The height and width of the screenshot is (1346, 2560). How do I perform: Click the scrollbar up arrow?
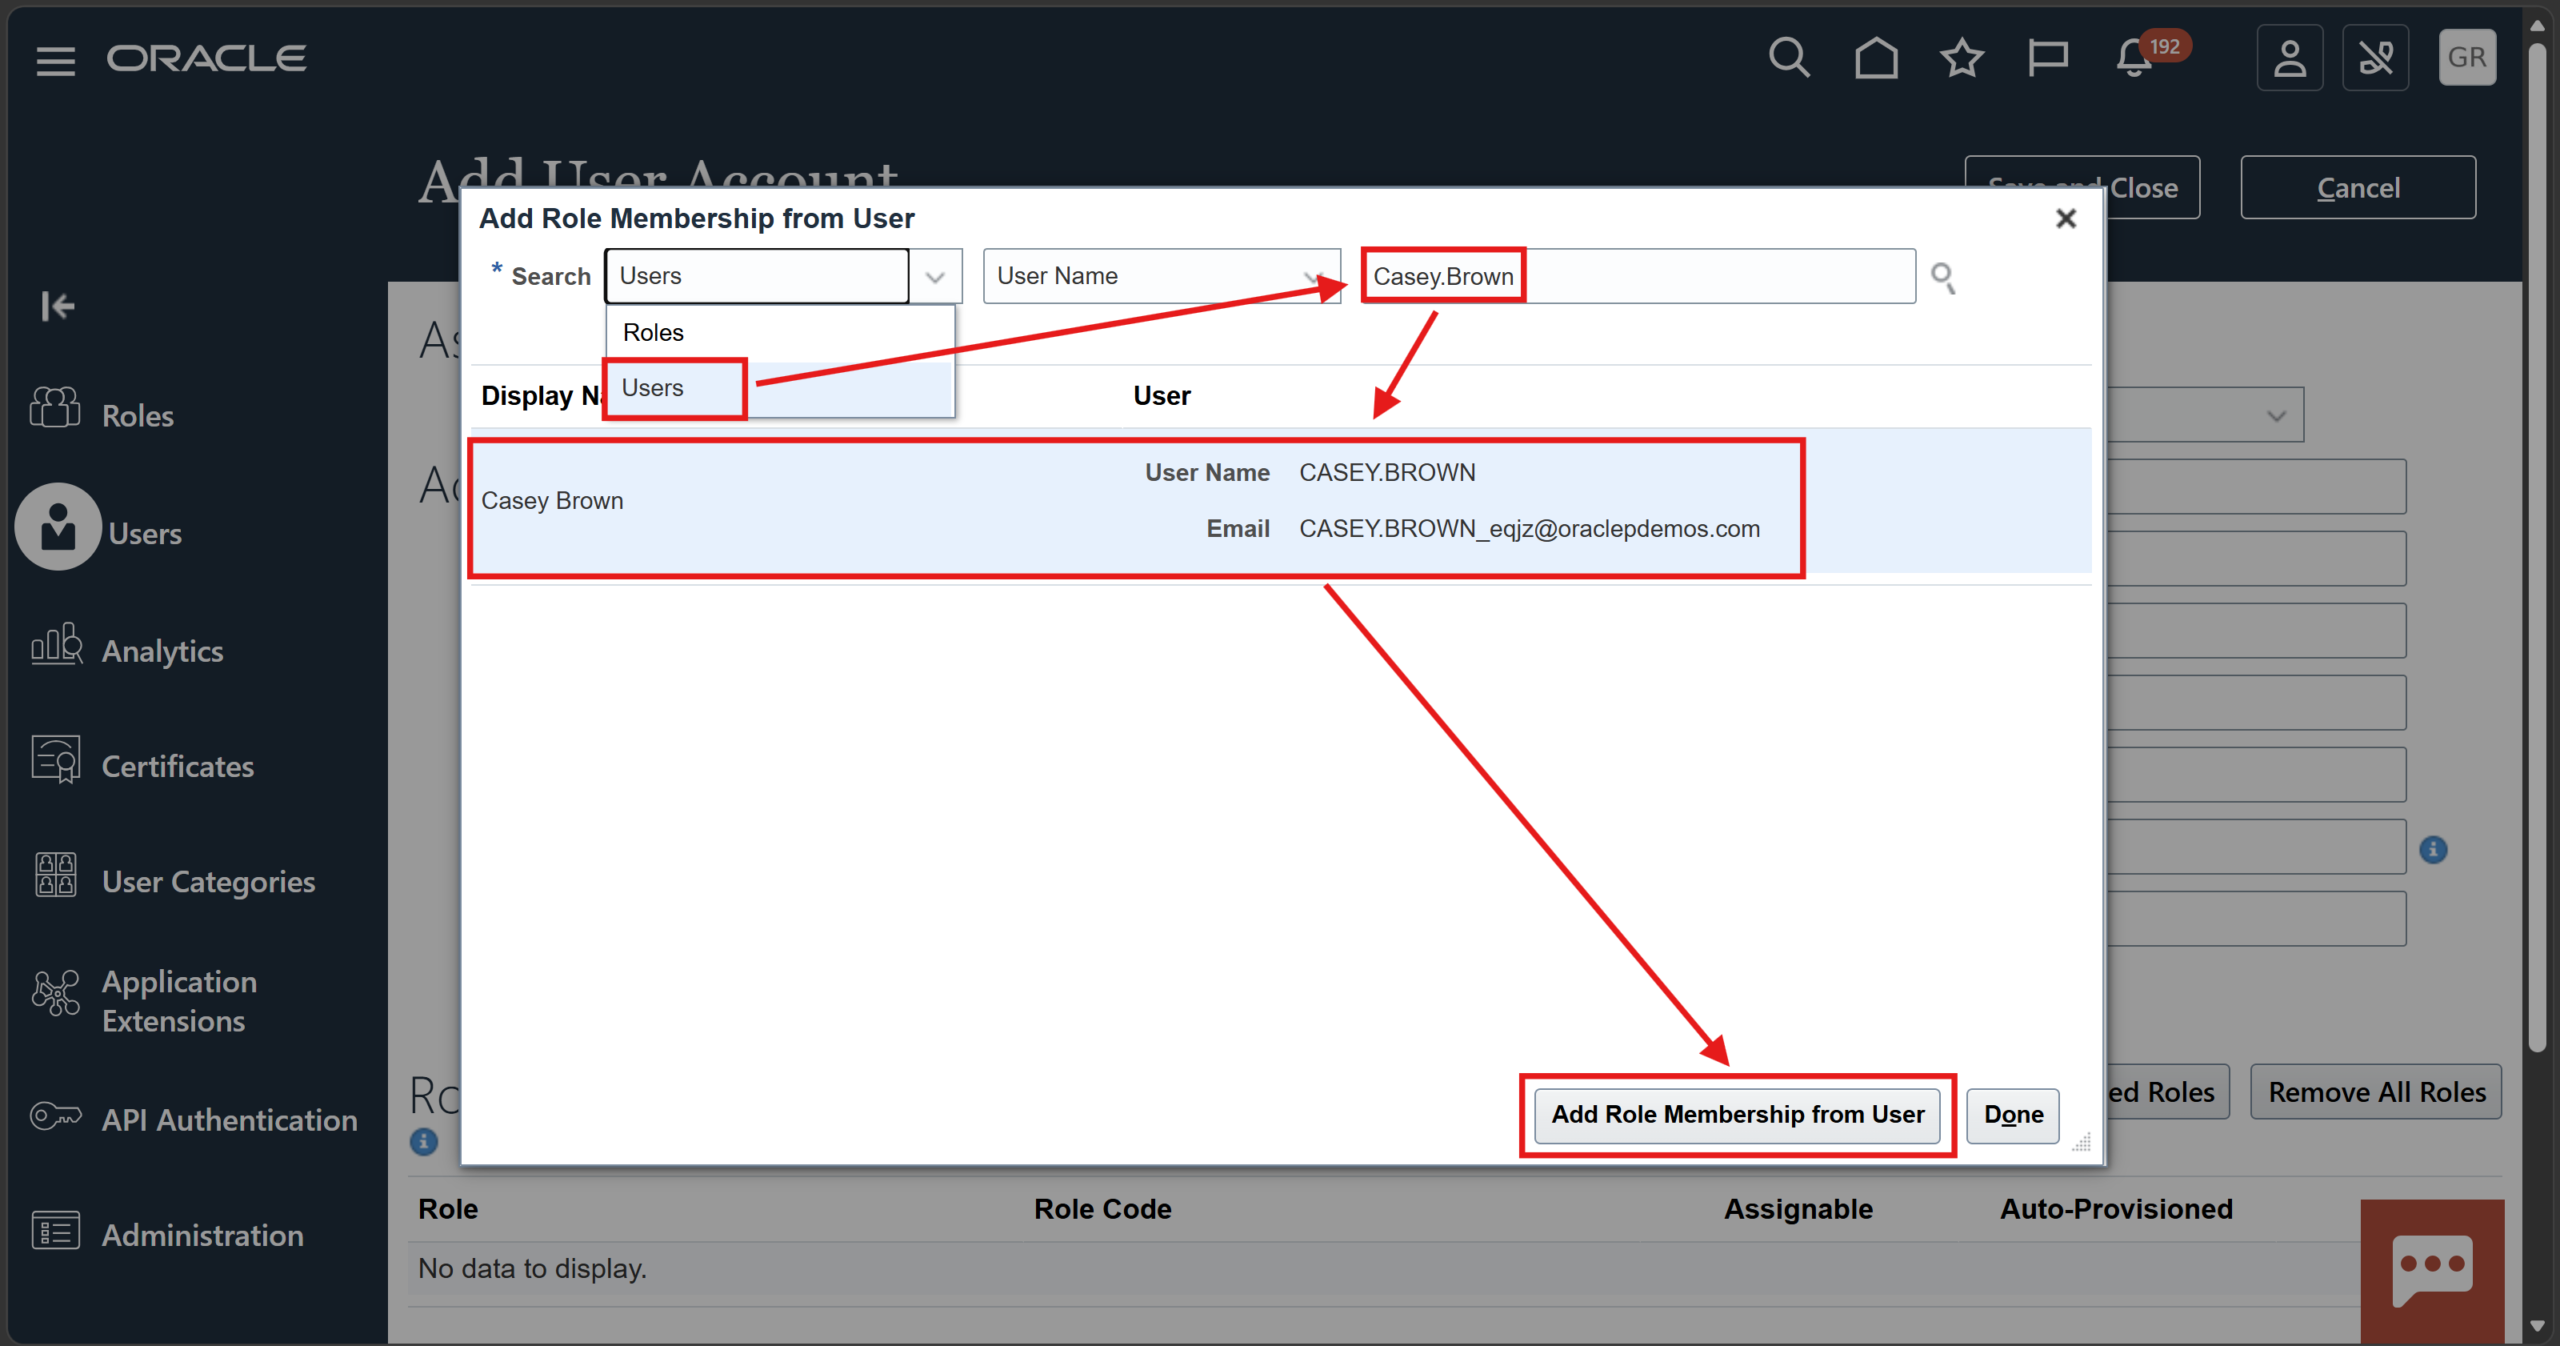click(2537, 26)
